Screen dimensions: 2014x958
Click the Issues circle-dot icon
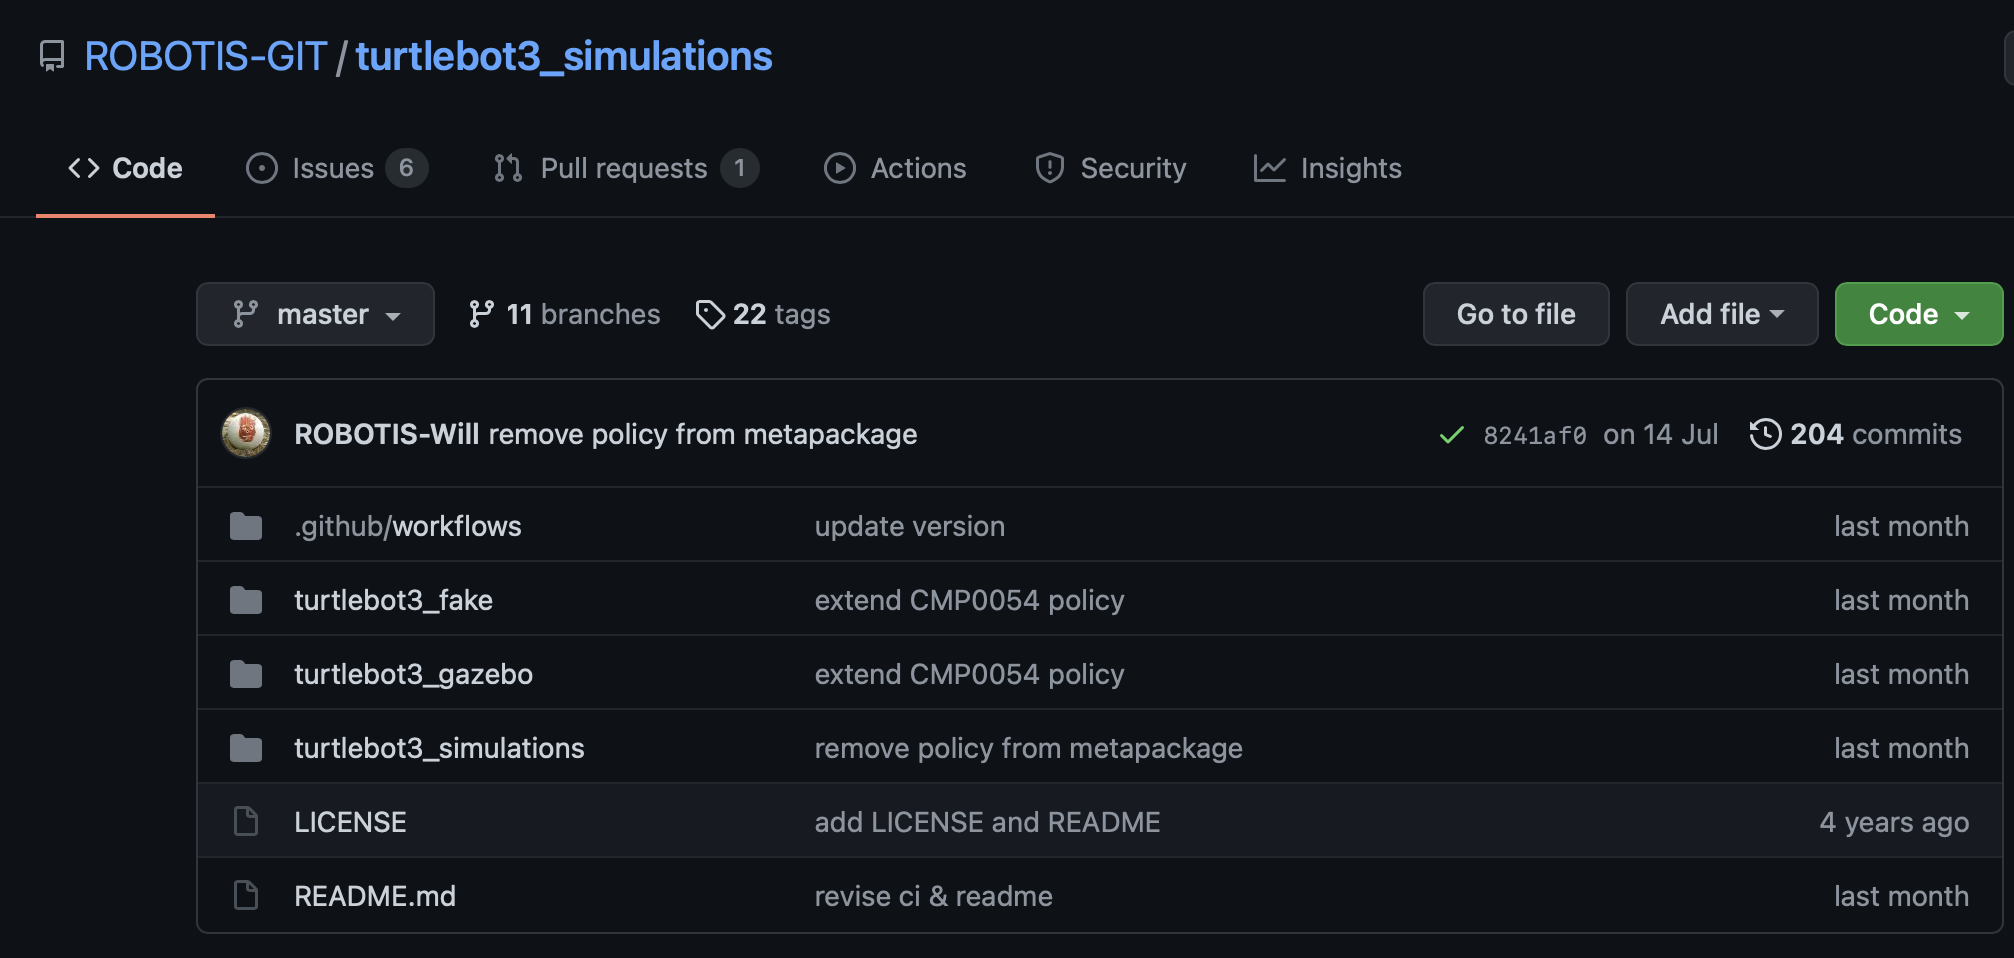[262, 168]
